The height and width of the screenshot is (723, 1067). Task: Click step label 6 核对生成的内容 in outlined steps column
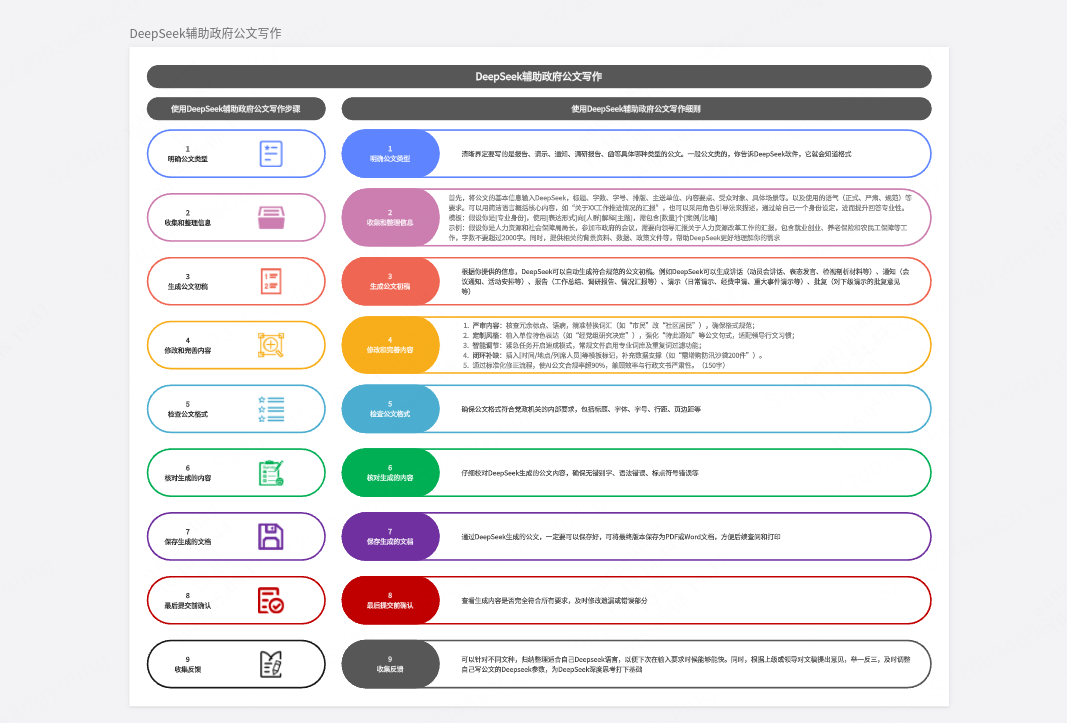click(x=188, y=473)
